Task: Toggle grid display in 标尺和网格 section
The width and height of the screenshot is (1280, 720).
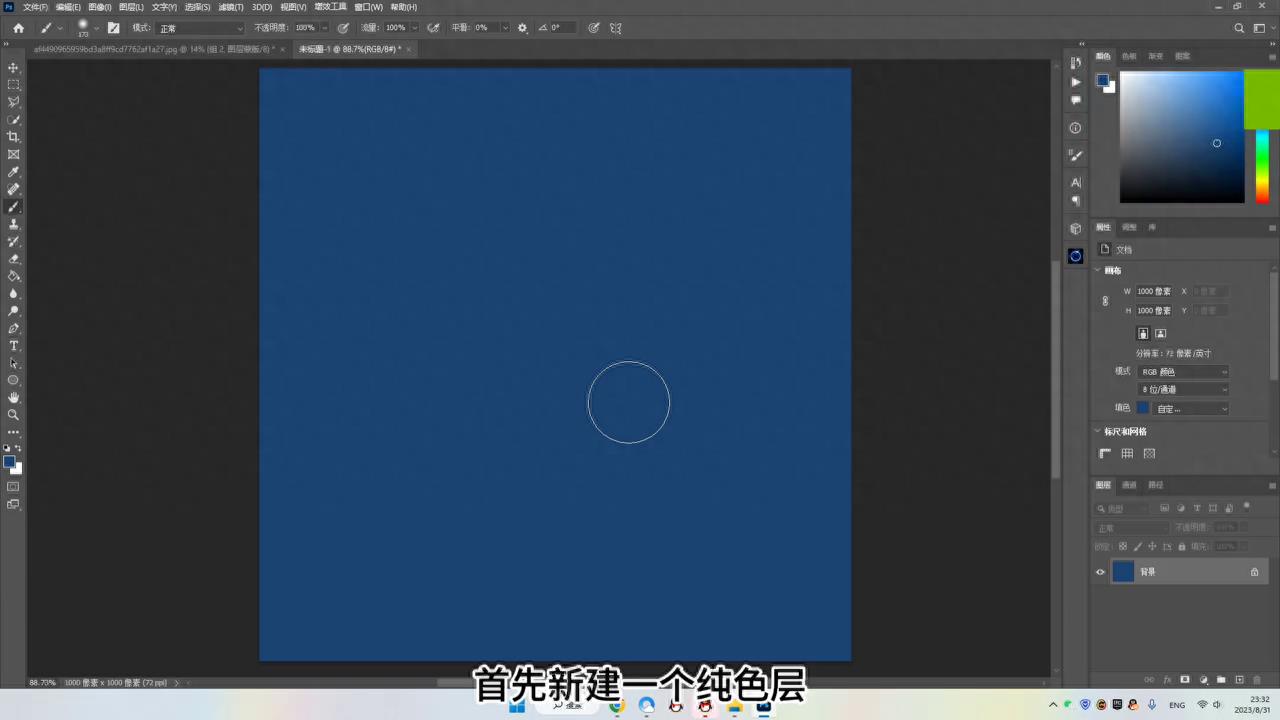Action: tap(1127, 453)
